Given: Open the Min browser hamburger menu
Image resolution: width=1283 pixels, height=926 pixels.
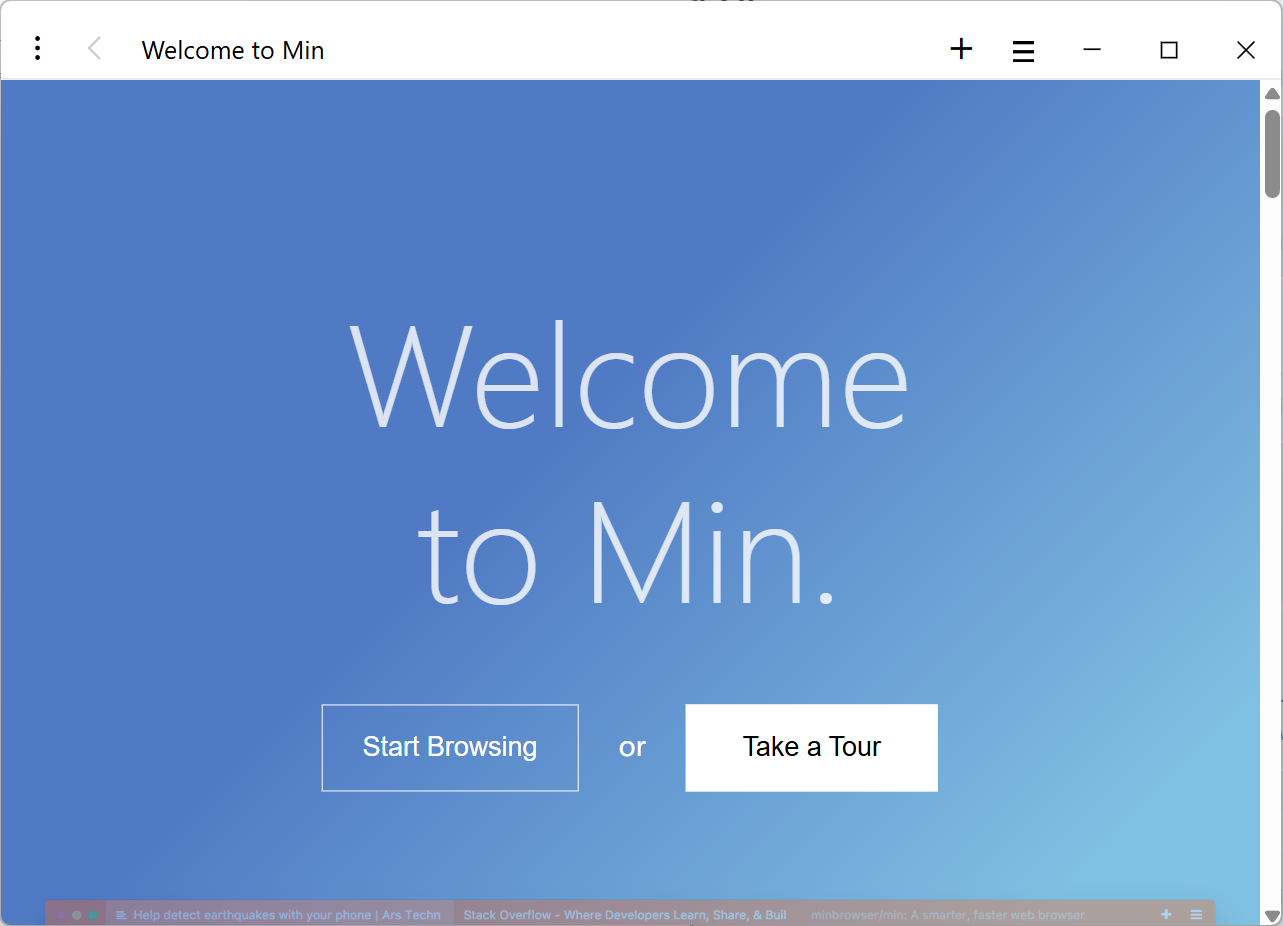Looking at the screenshot, I should (1023, 49).
